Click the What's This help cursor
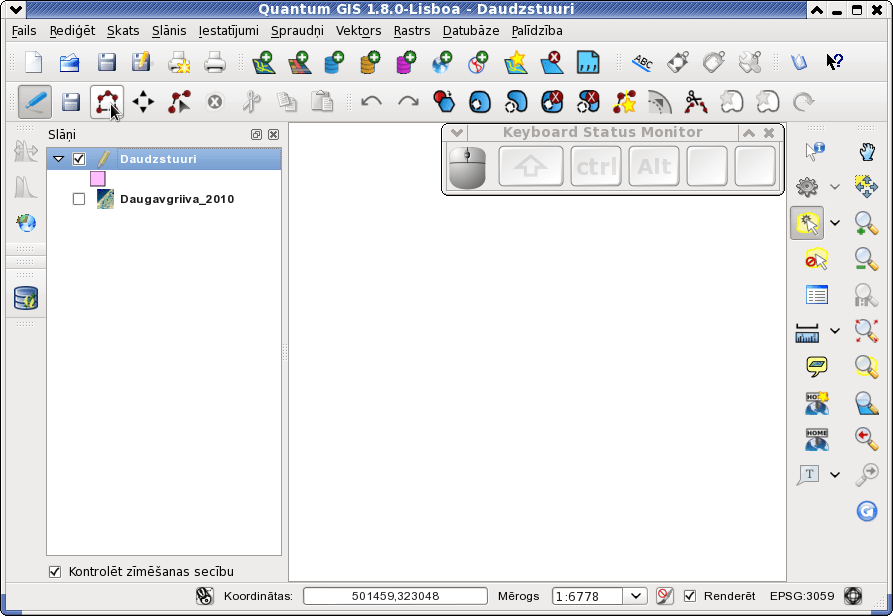This screenshot has width=893, height=616. pyautogui.click(x=834, y=61)
